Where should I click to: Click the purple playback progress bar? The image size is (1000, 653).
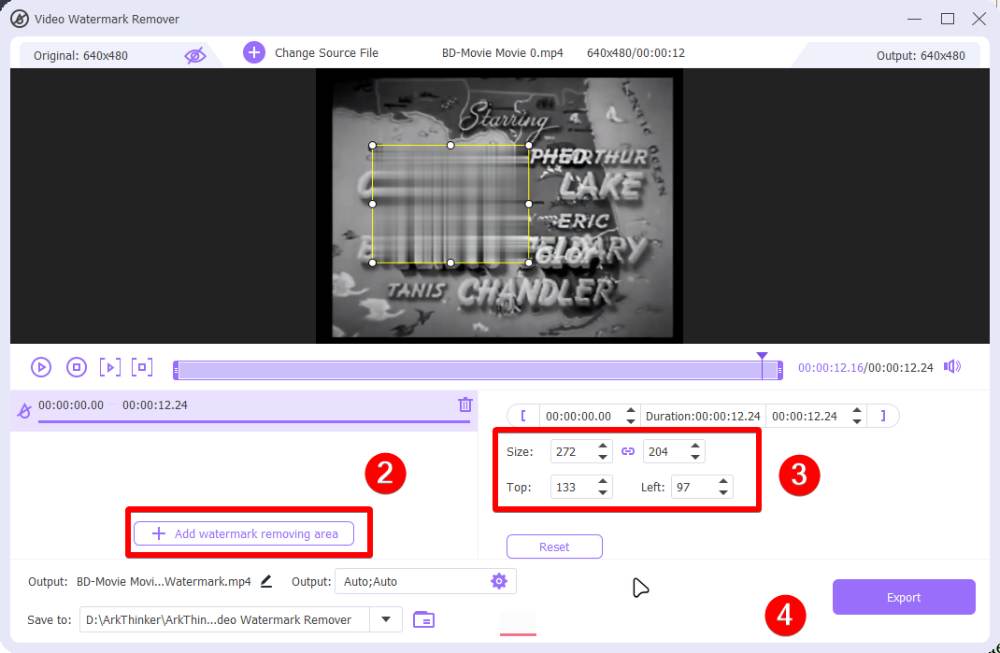[x=478, y=370]
